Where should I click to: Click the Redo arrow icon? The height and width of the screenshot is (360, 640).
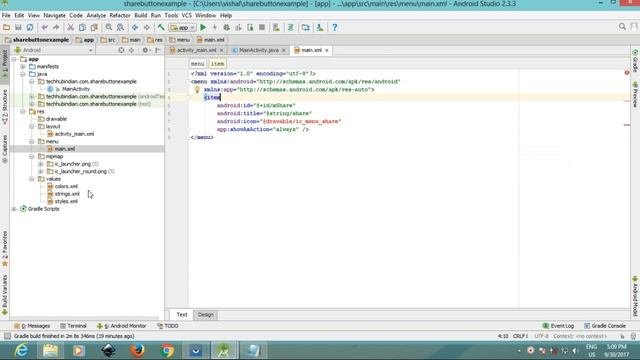(56, 27)
